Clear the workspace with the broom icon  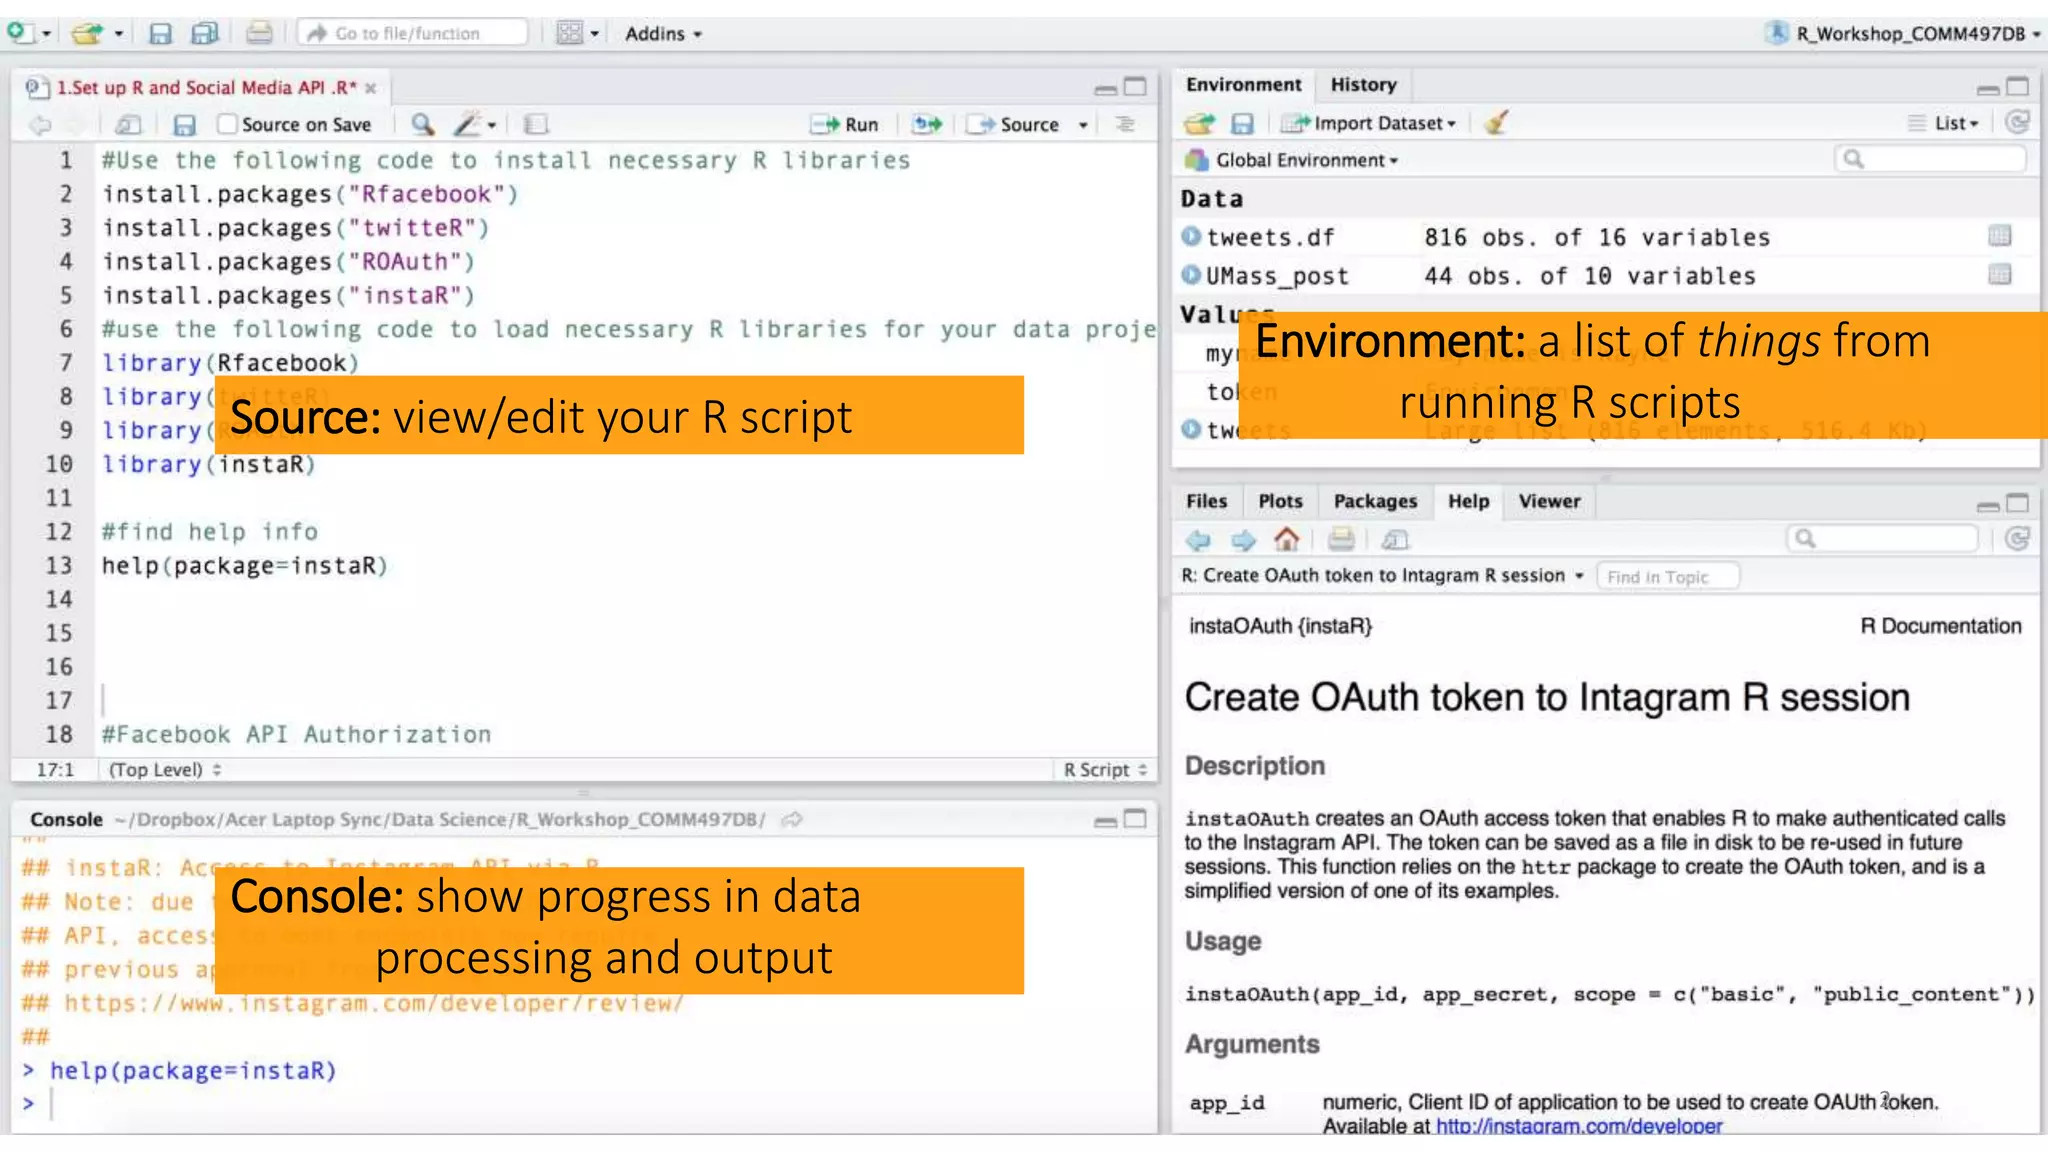[1496, 122]
